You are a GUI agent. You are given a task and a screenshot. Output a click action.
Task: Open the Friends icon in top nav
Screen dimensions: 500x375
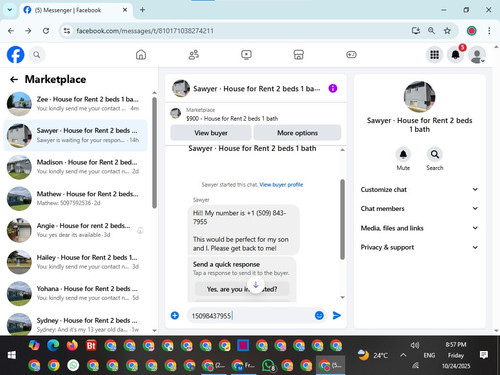194,55
